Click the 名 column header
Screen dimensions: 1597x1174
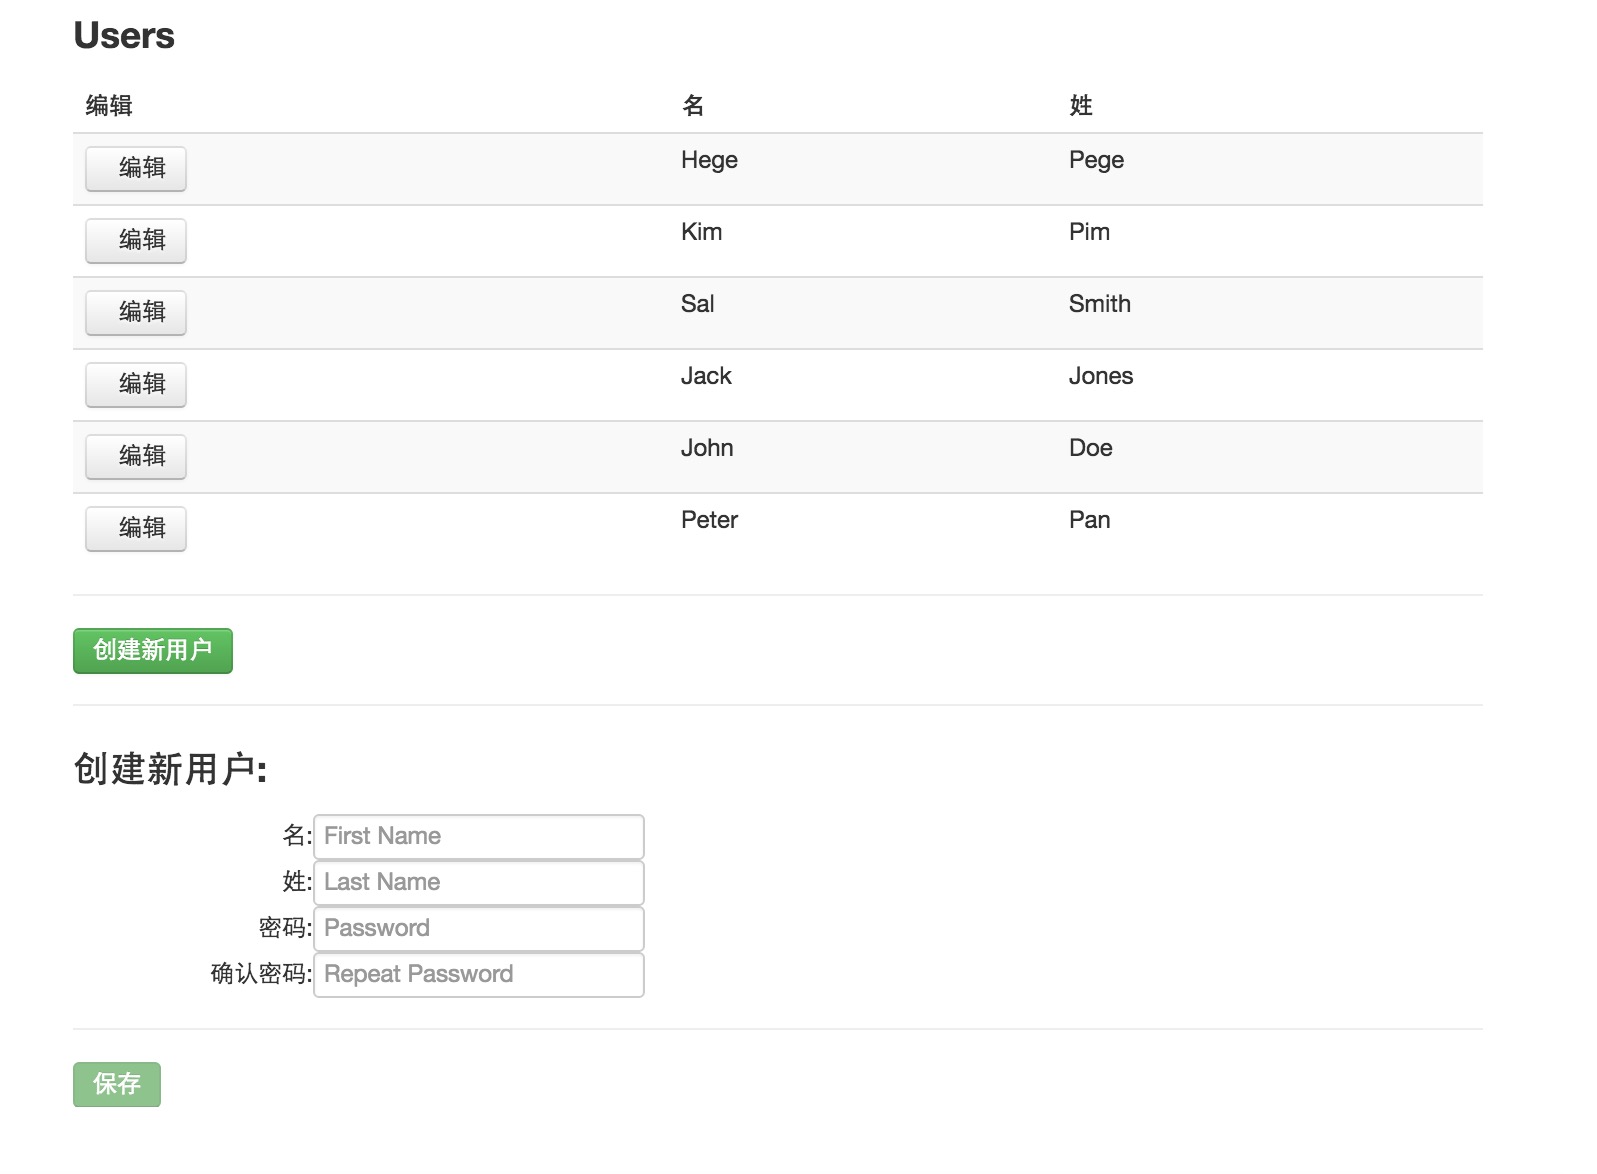(693, 105)
